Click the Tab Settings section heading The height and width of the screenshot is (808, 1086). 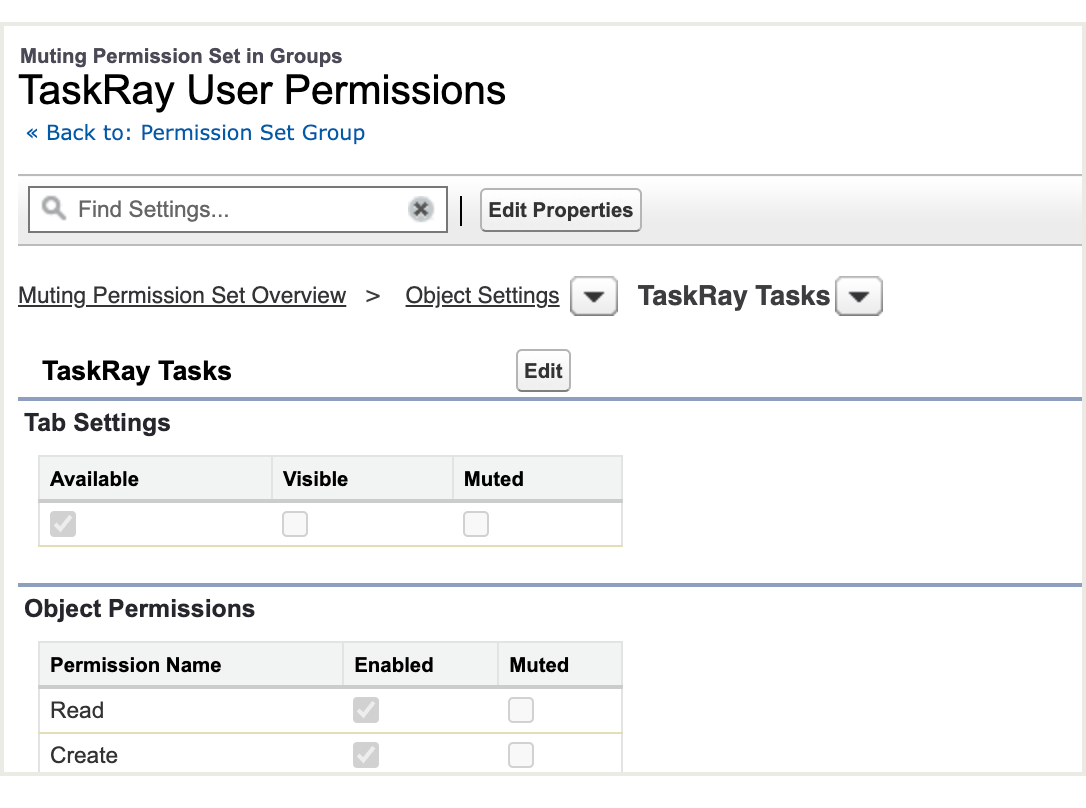pyautogui.click(x=97, y=422)
